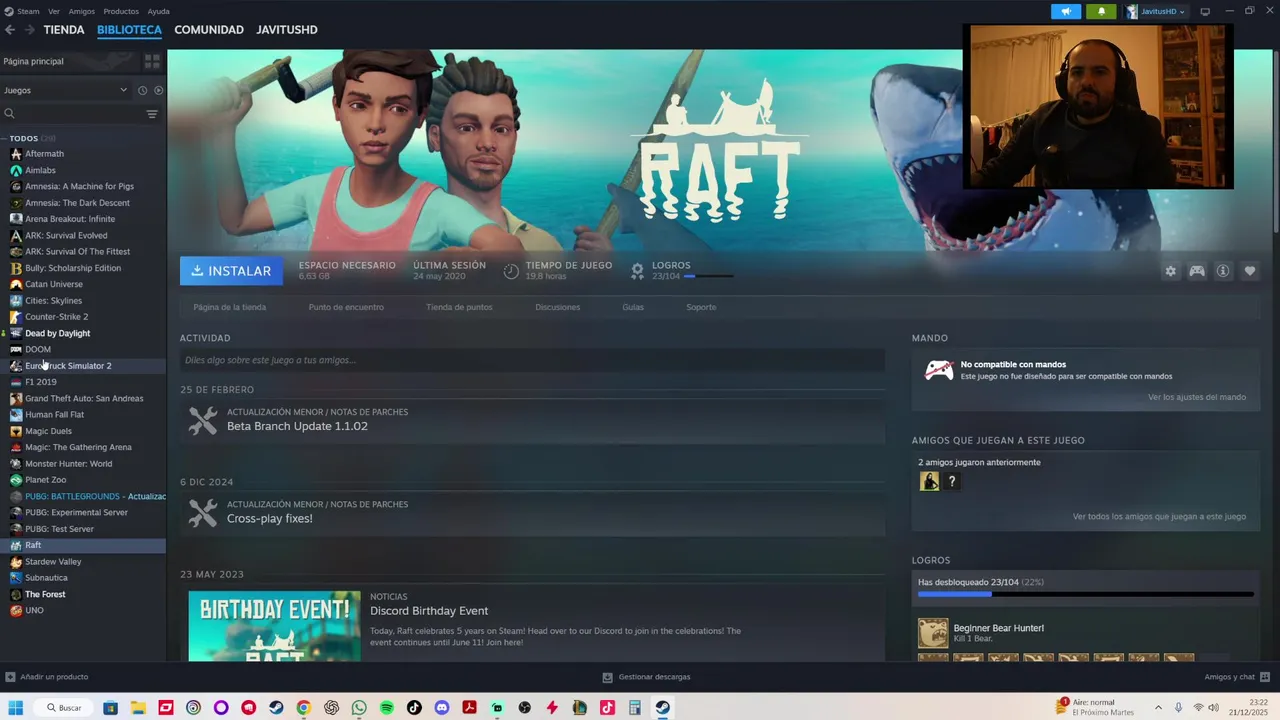This screenshot has height=720, width=1280.
Task: Open controller layout icon for Raft
Action: (x=1196, y=271)
